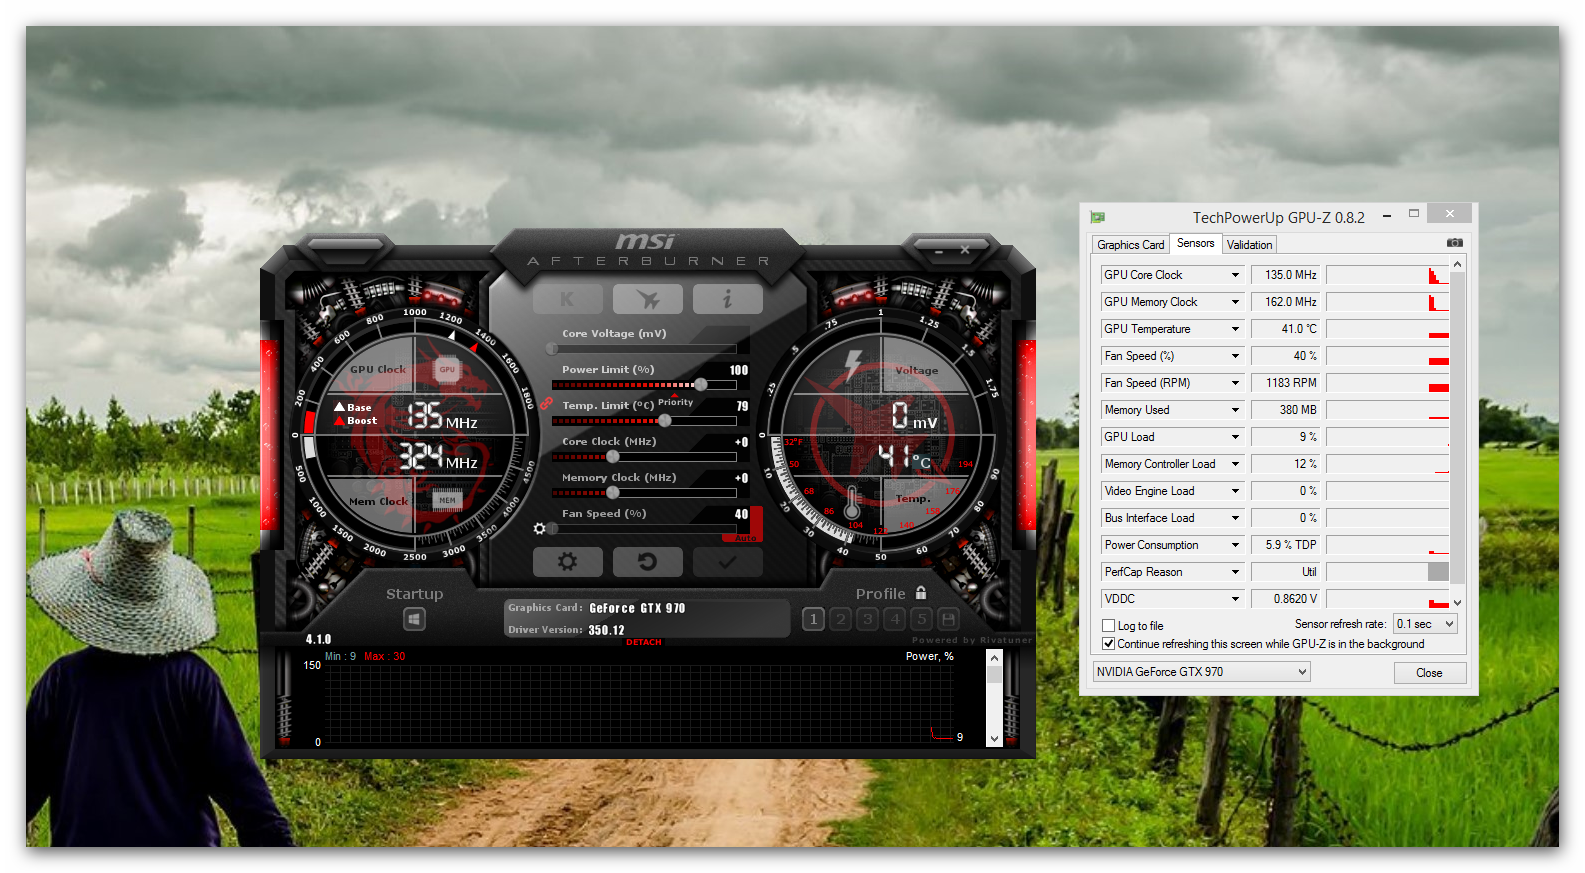Toggle the Windows Startup icon in Afterburner
1585x873 pixels.
tap(415, 620)
